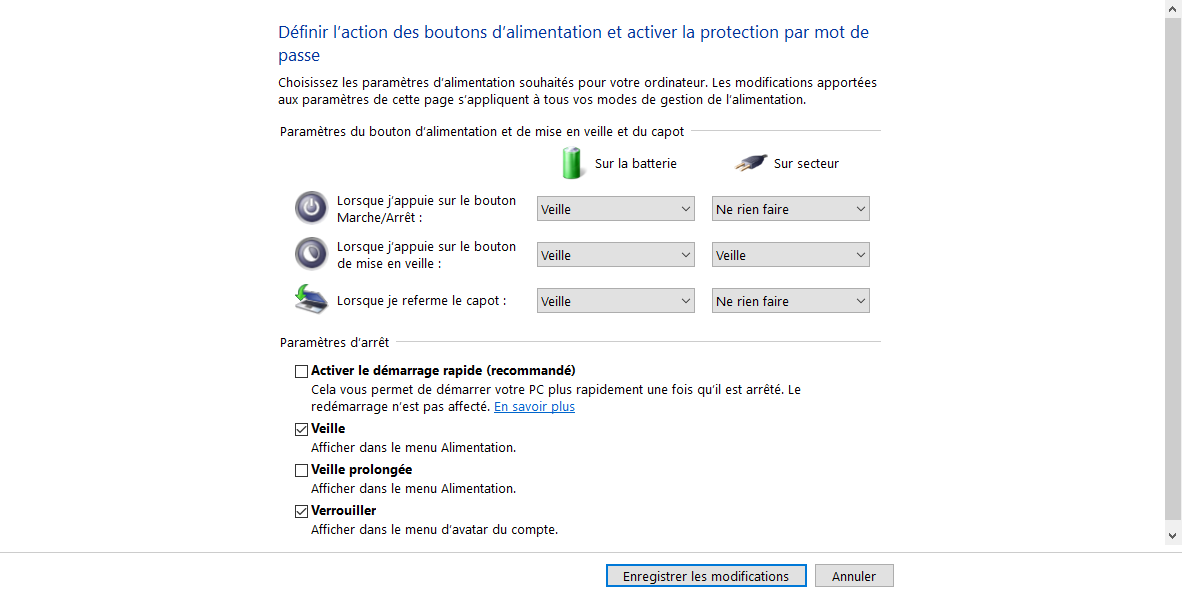The width and height of the screenshot is (1182, 599).
Task: Click the power button icon
Action: pyautogui.click(x=311, y=208)
